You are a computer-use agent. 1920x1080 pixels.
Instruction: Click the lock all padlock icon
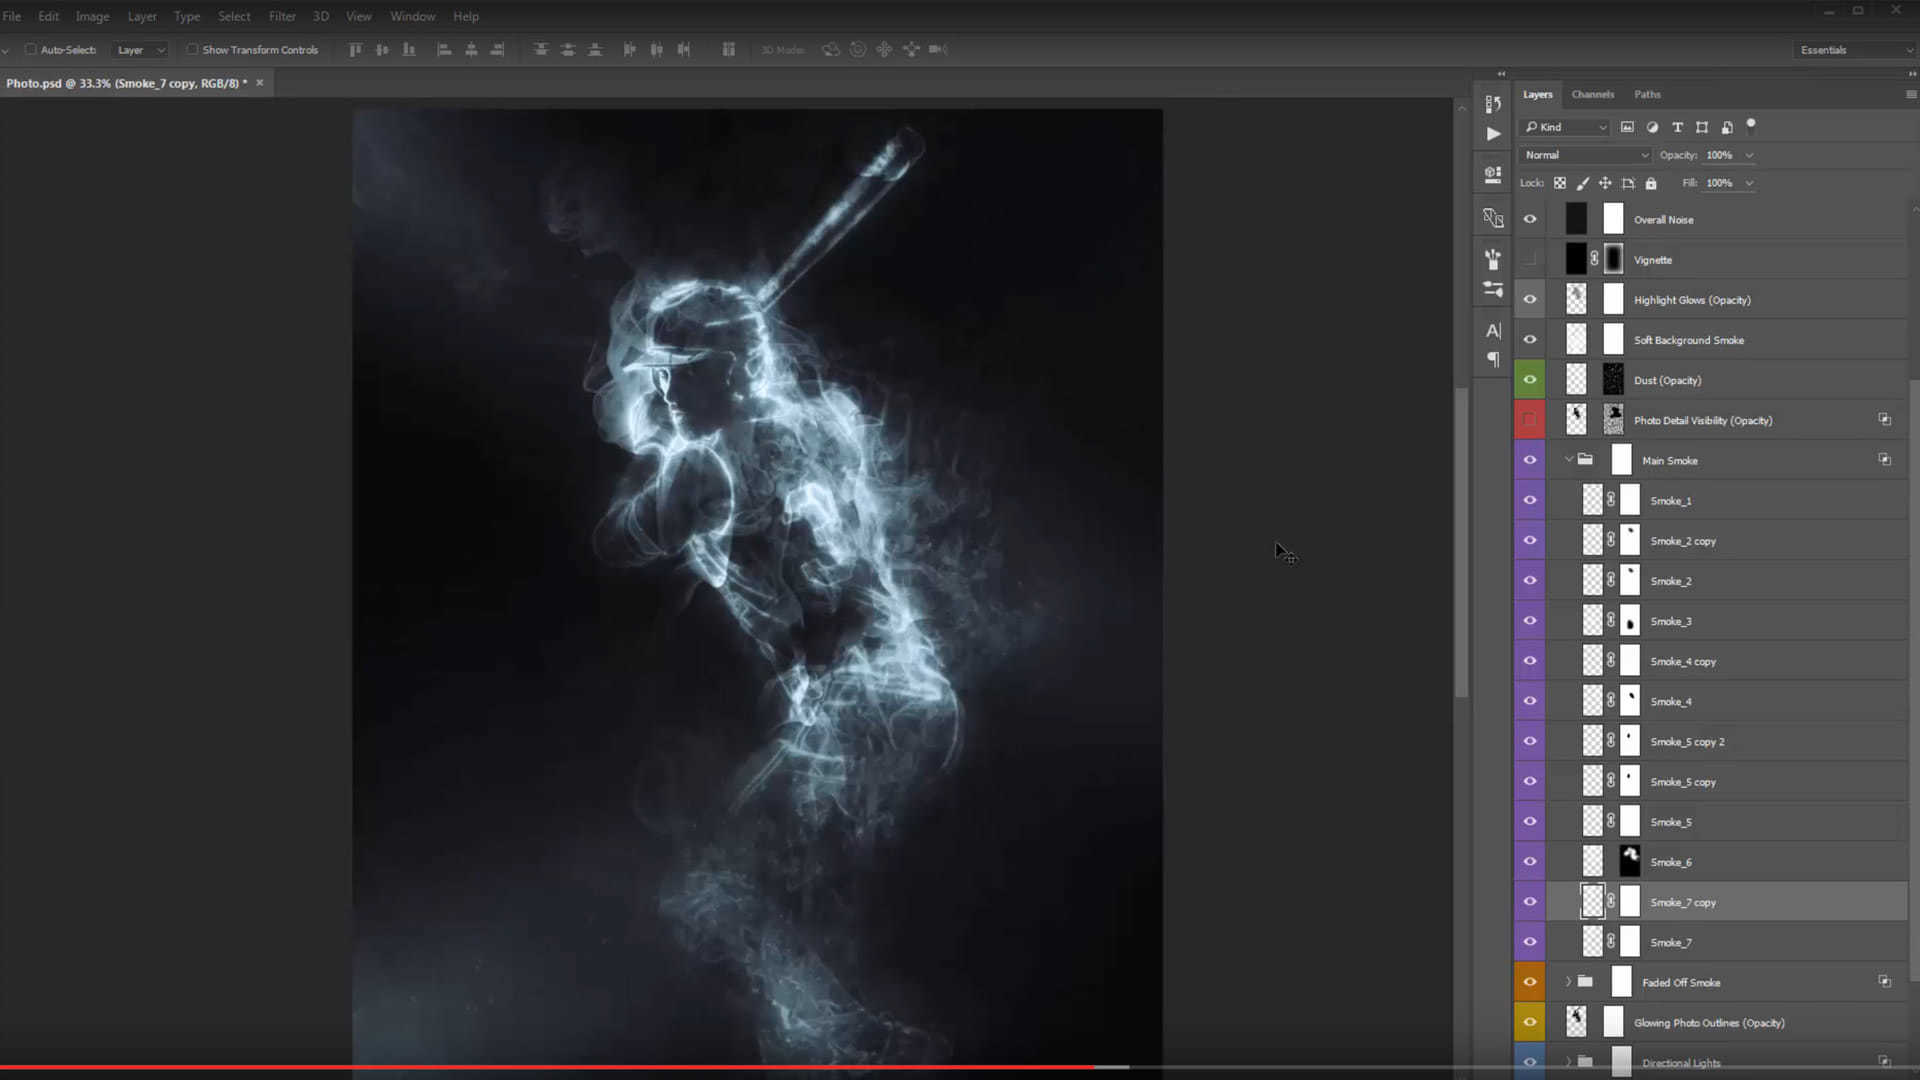coord(1651,183)
